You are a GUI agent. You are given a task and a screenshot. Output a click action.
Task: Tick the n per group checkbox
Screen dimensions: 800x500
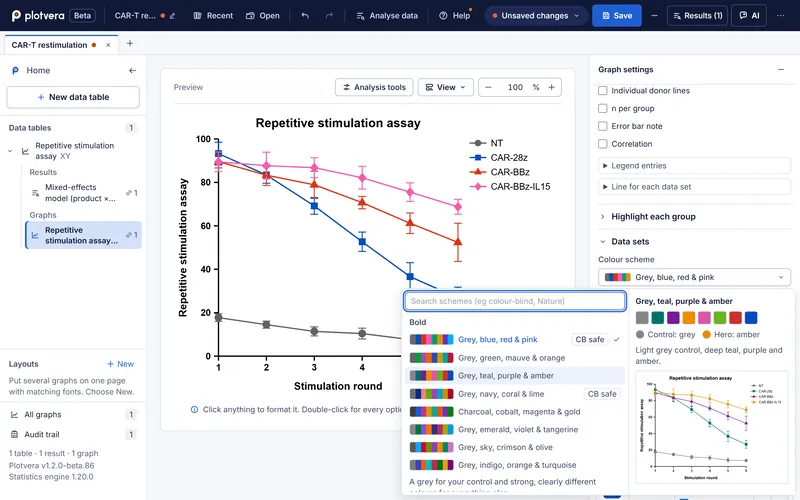(x=603, y=108)
